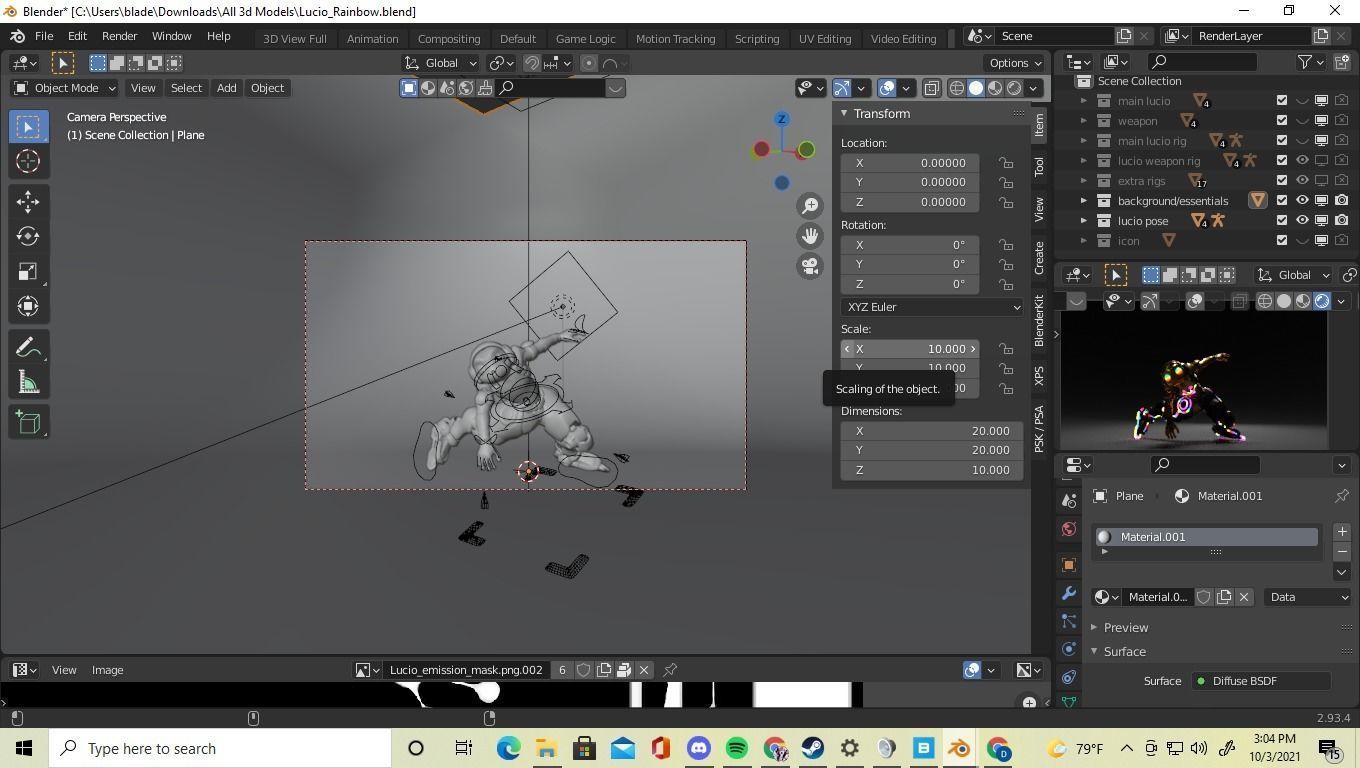
Task: Disable lucio pose in renders (camera icon)
Action: [x=1341, y=221]
